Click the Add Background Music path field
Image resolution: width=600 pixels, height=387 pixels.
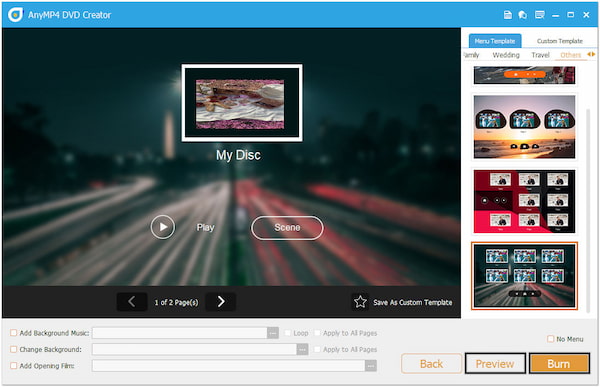click(x=180, y=333)
